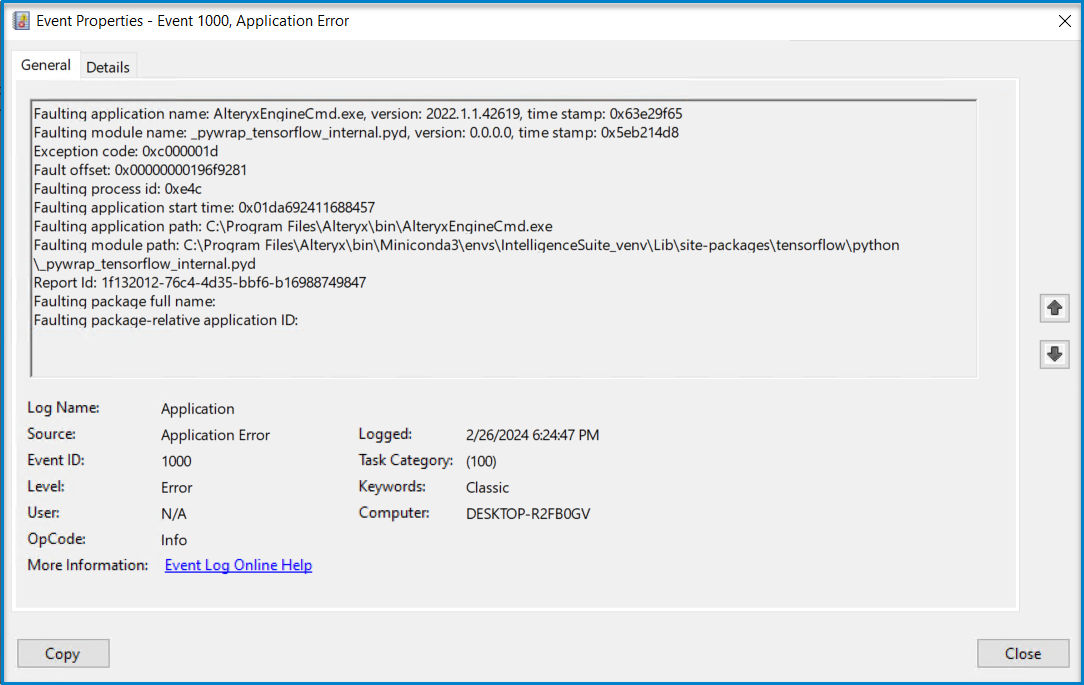The image size is (1084, 685).
Task: Close the Event Properties dialog with X
Action: click(x=1065, y=21)
